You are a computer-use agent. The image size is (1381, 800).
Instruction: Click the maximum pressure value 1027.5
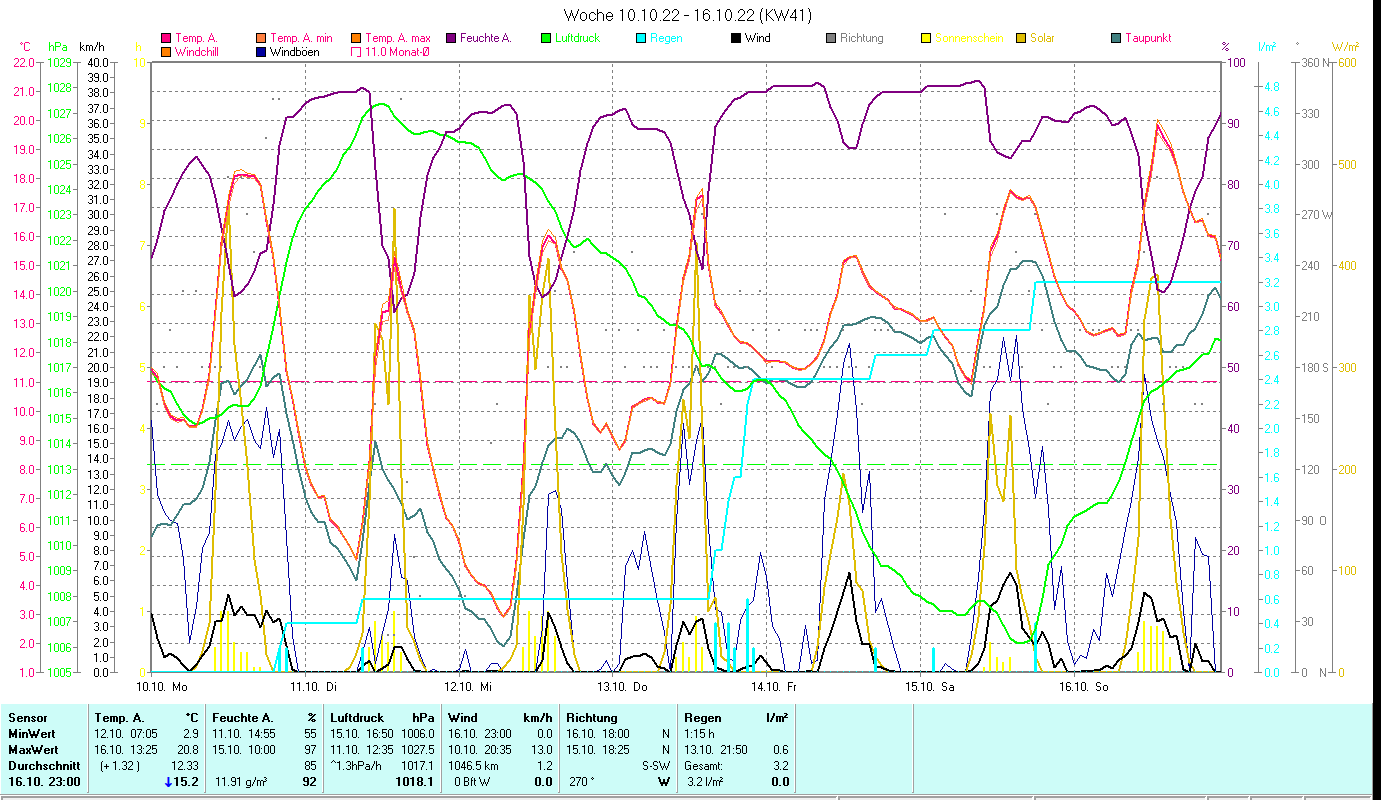pyautogui.click(x=417, y=750)
